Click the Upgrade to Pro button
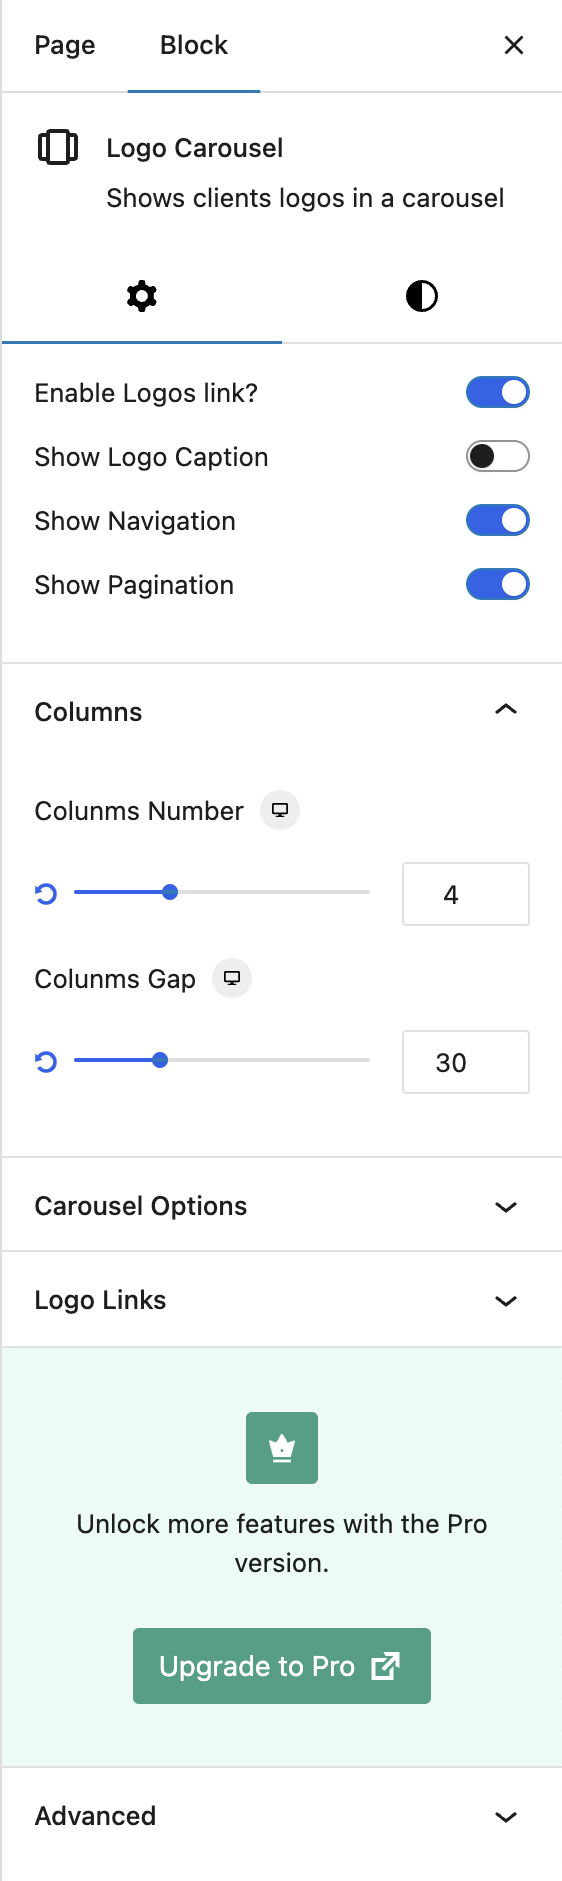Image resolution: width=562 pixels, height=1881 pixels. pyautogui.click(x=282, y=1666)
